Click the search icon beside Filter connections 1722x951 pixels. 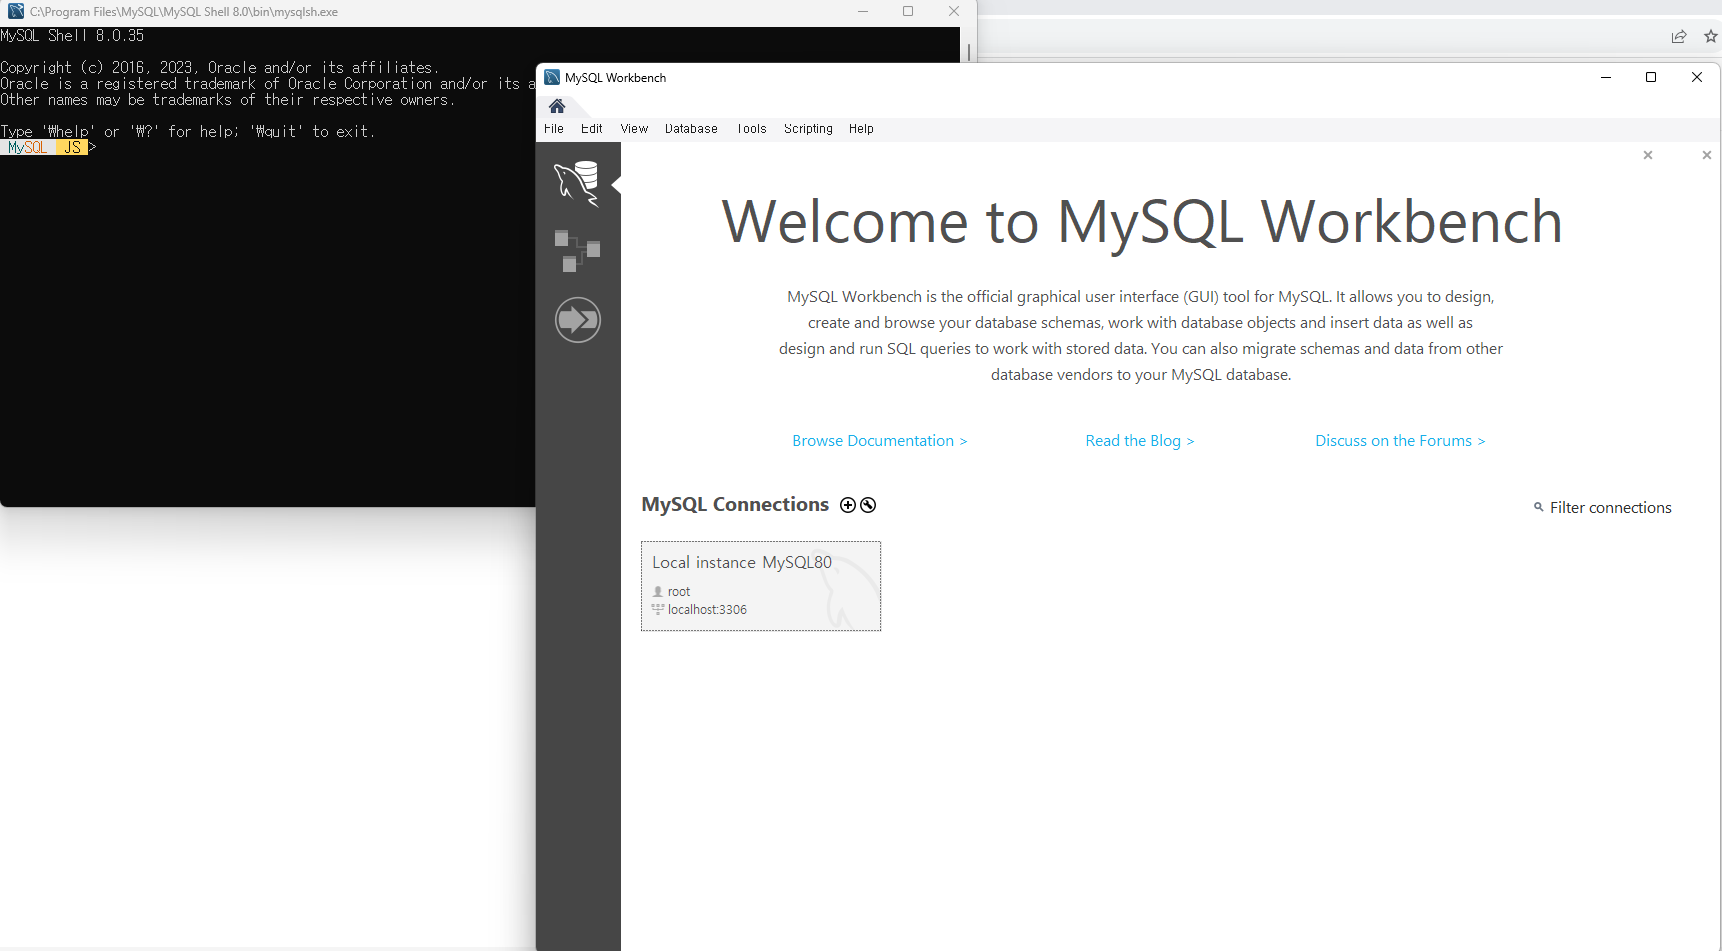tap(1539, 507)
